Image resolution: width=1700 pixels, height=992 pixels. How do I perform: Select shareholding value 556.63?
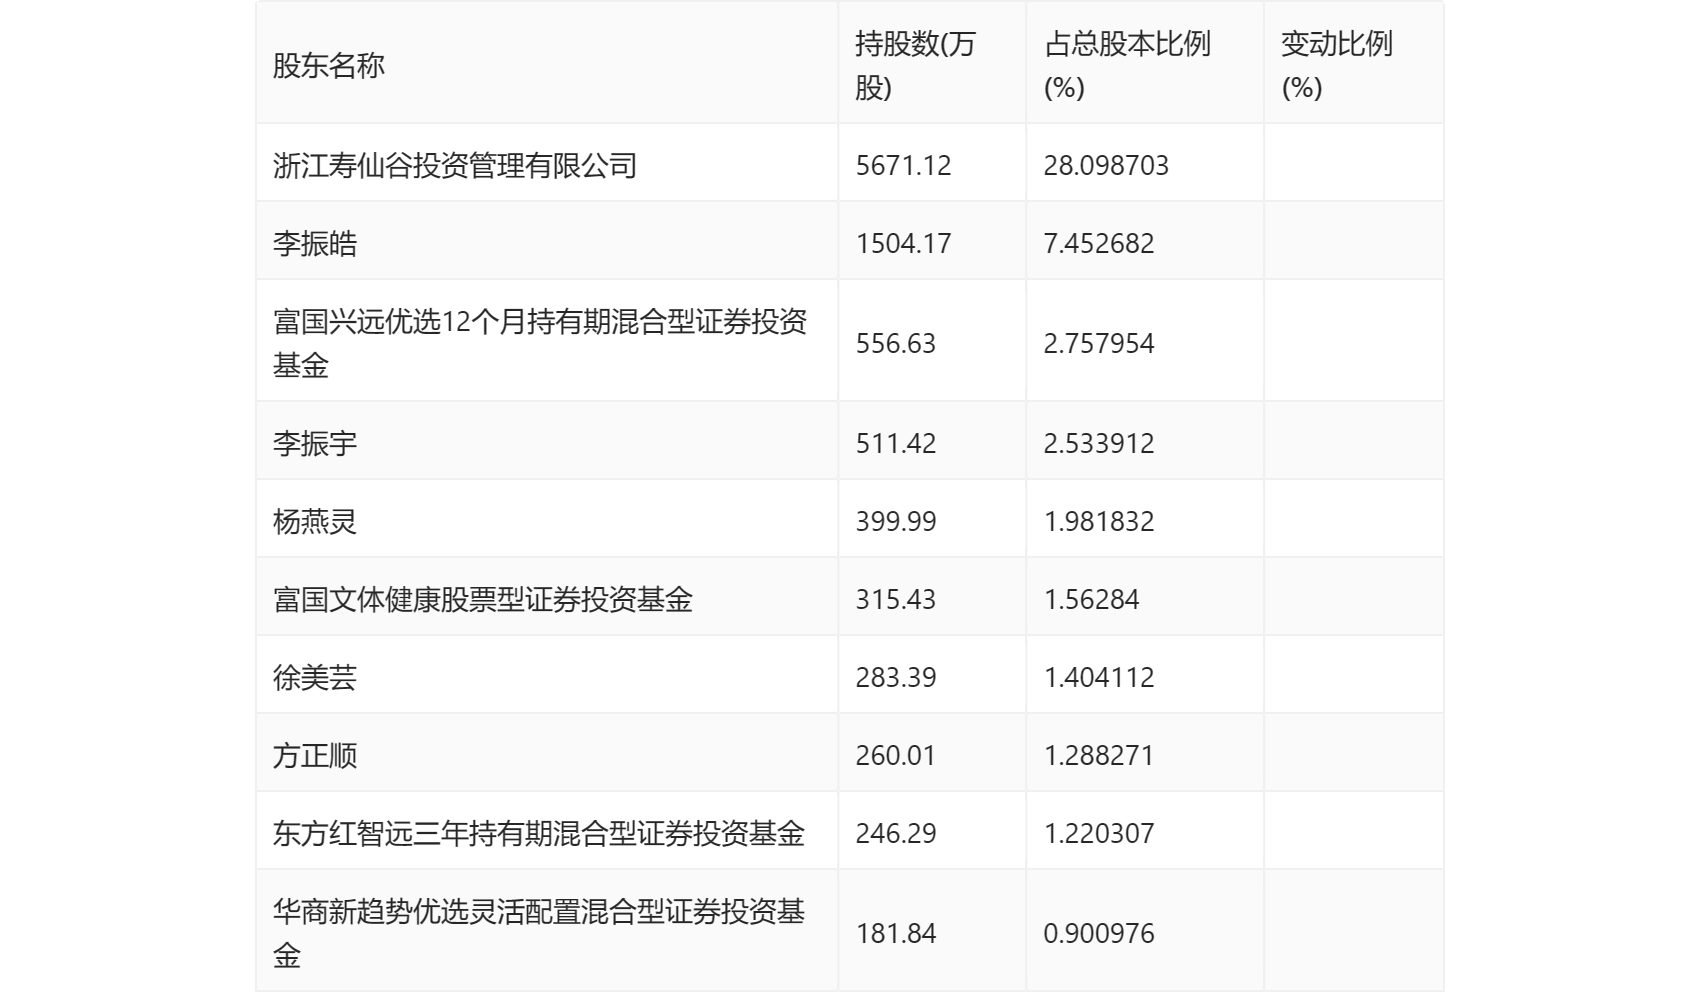[x=896, y=343]
